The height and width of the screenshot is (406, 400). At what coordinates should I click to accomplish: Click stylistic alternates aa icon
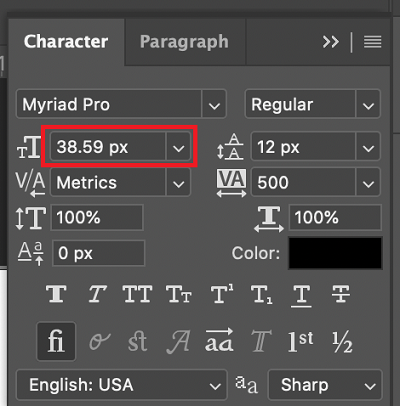point(219,341)
